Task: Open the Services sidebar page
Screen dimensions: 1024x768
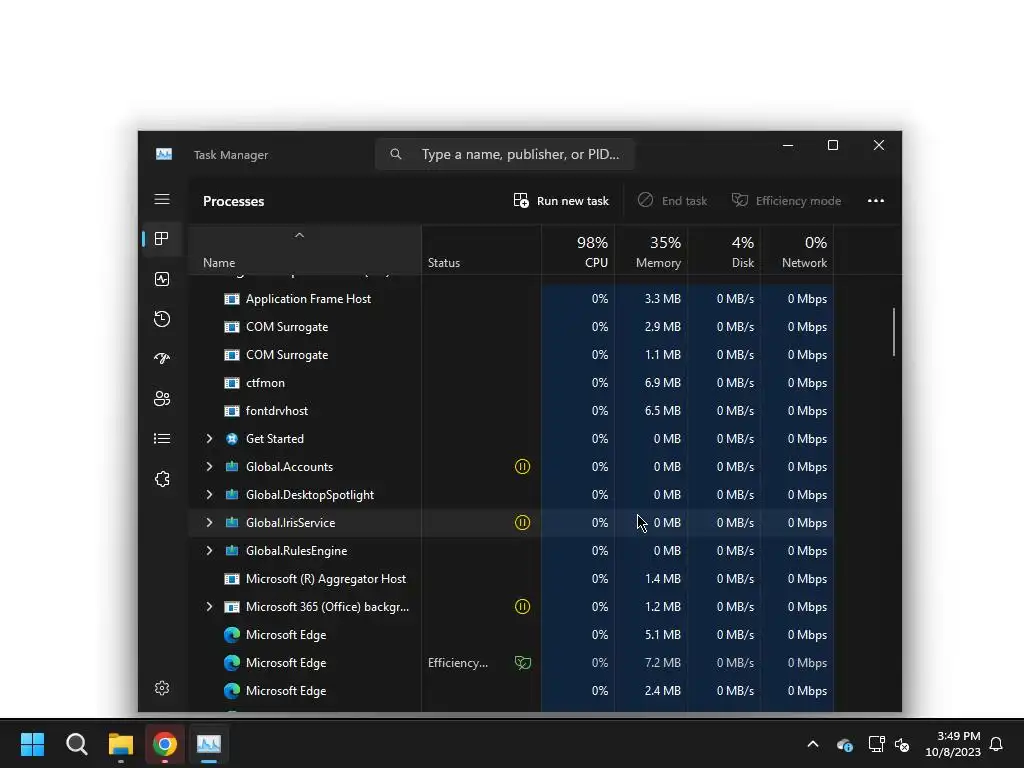Action: [162, 479]
